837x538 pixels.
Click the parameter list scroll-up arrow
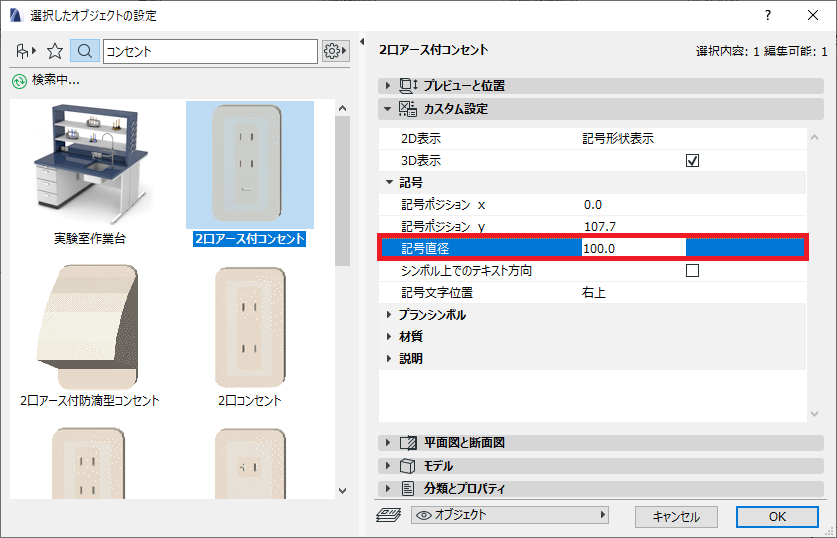coord(815,138)
